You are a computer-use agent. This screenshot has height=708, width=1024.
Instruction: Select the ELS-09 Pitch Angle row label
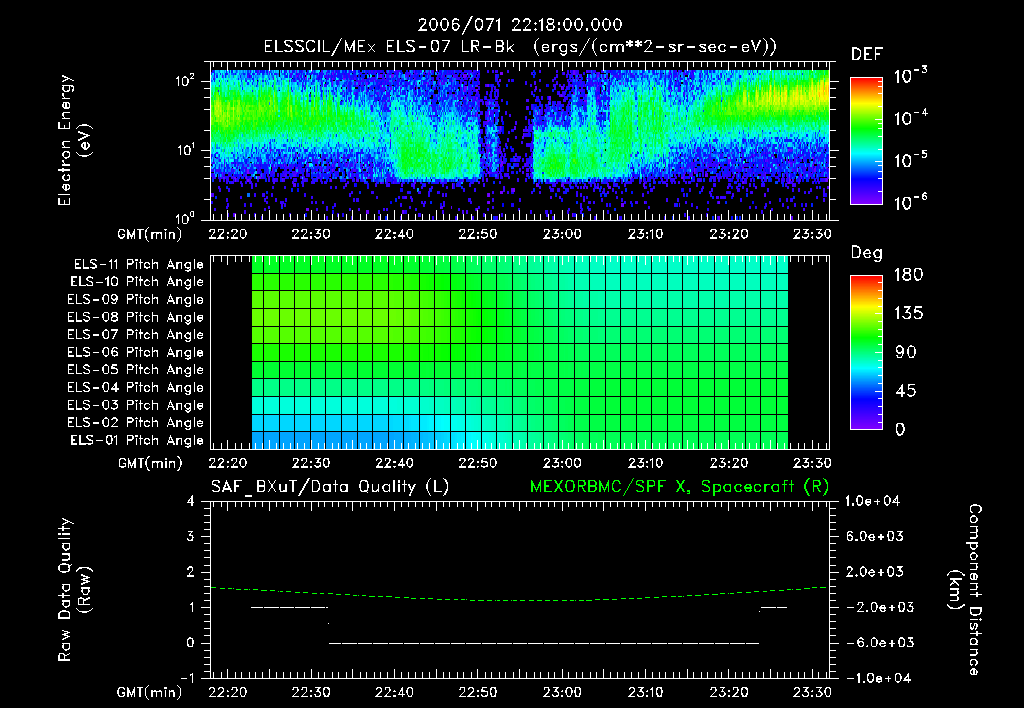point(136,300)
